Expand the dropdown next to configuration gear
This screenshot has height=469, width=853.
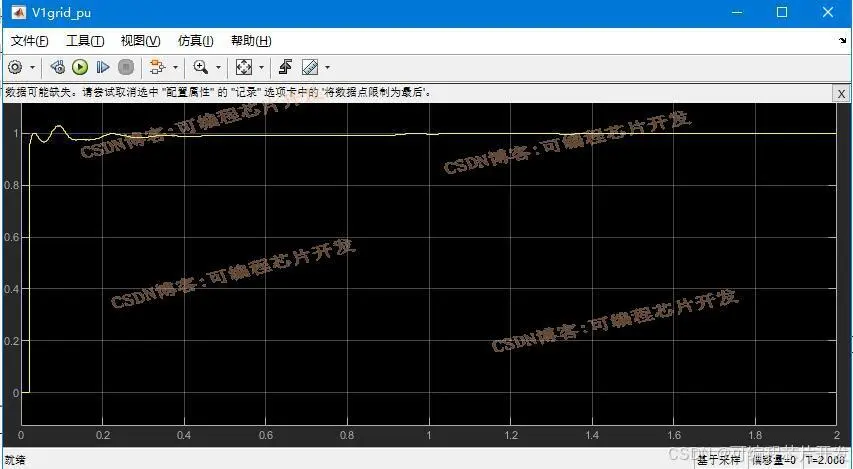pos(32,67)
